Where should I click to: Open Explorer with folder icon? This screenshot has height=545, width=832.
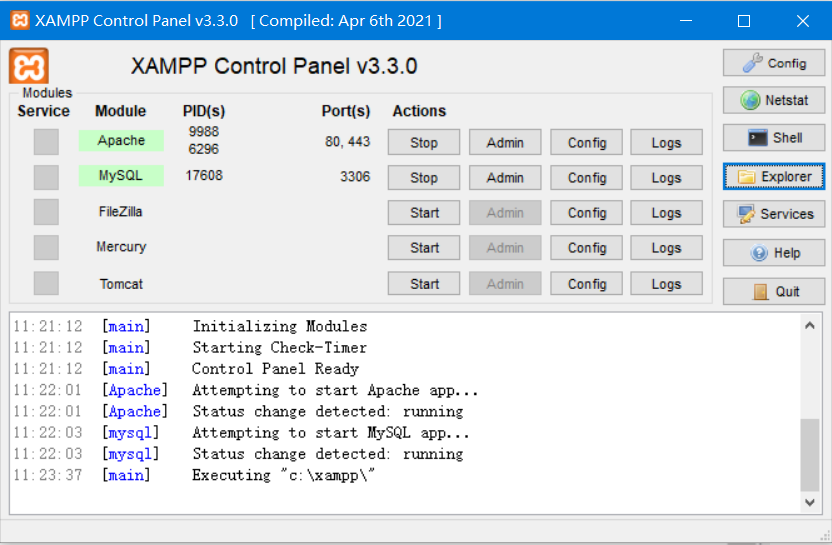[x=774, y=177]
